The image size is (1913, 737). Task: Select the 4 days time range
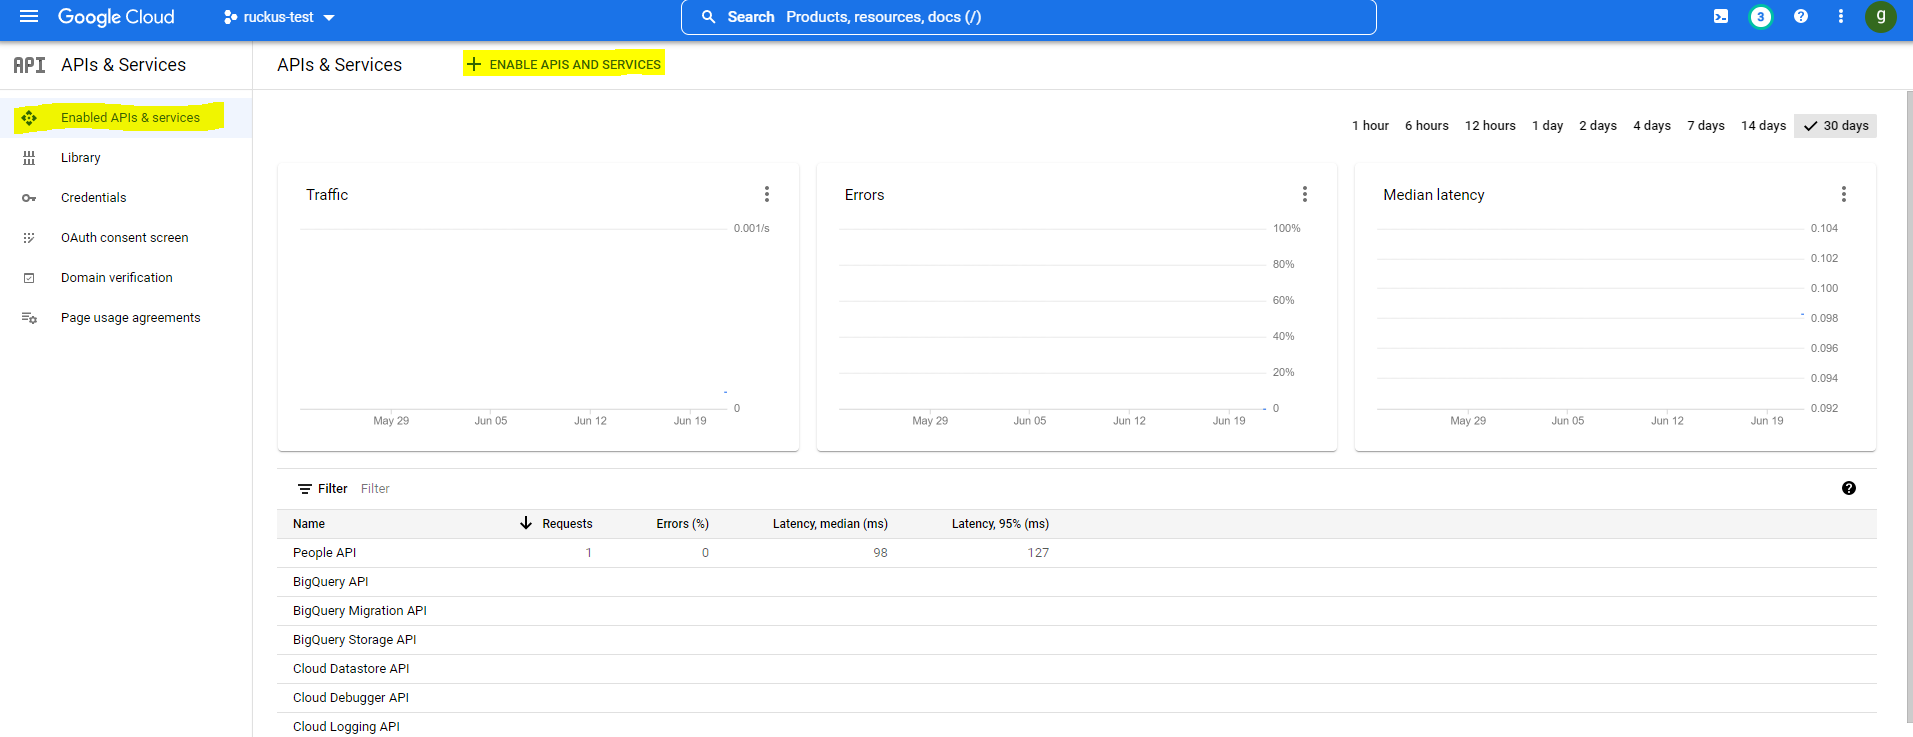point(1652,126)
